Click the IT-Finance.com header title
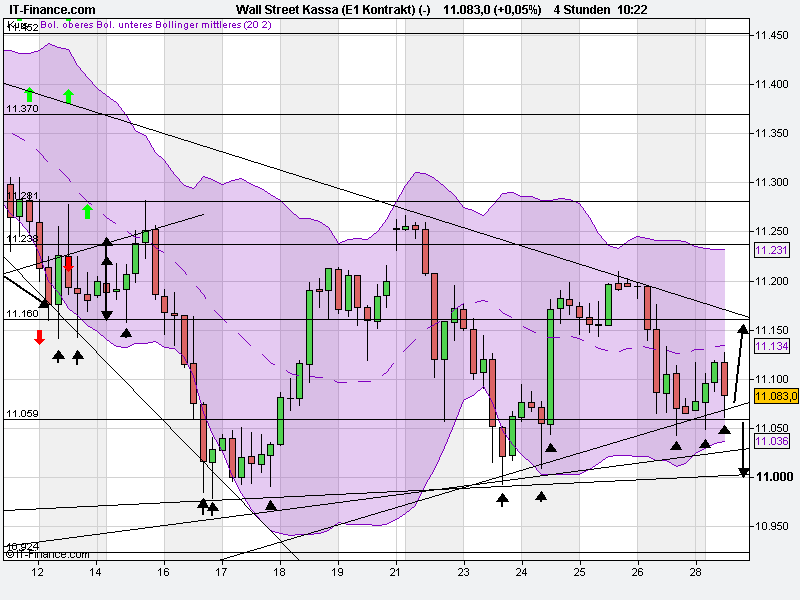The width and height of the screenshot is (800, 600). 52,10
